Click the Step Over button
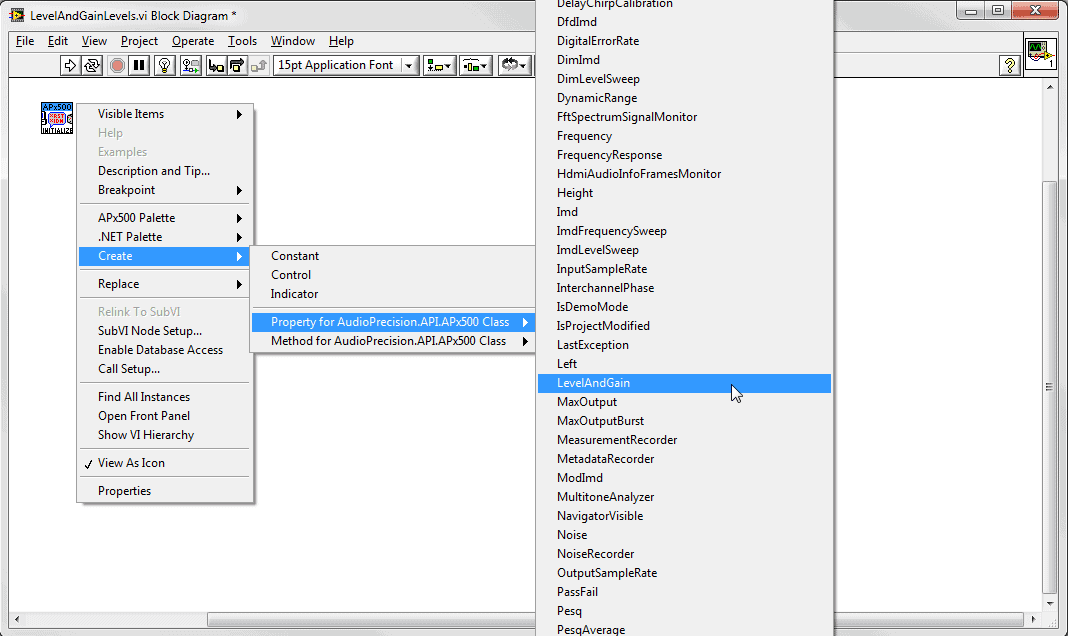This screenshot has height=636, width=1068. 238,65
